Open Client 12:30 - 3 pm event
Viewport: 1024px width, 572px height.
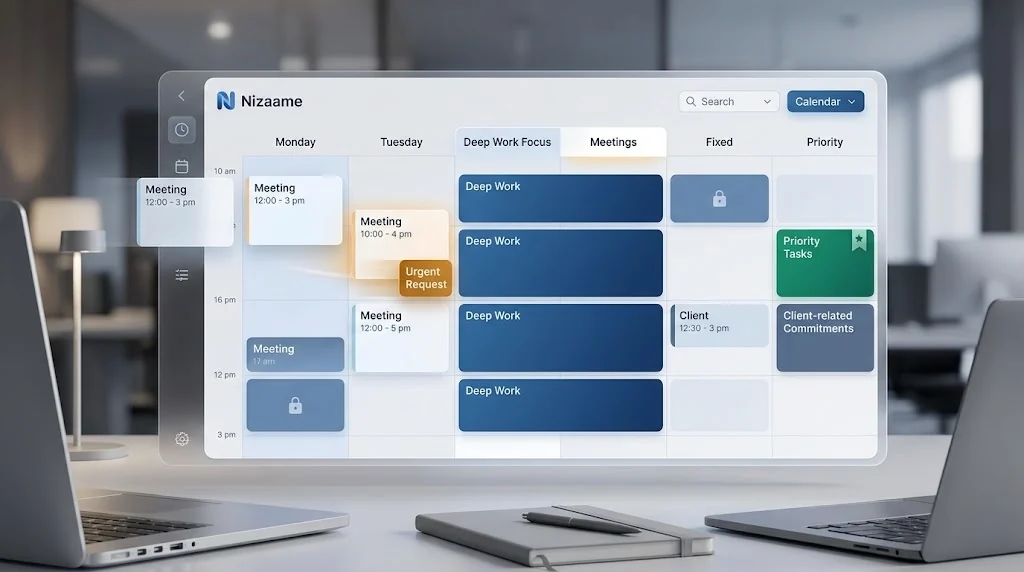719,325
